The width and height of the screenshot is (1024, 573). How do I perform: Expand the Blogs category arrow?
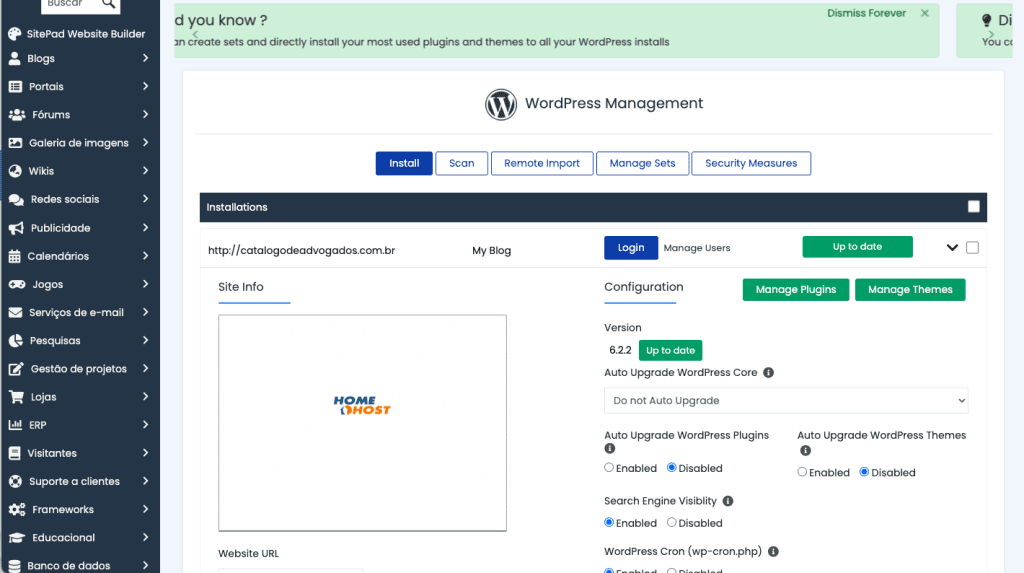click(x=145, y=58)
